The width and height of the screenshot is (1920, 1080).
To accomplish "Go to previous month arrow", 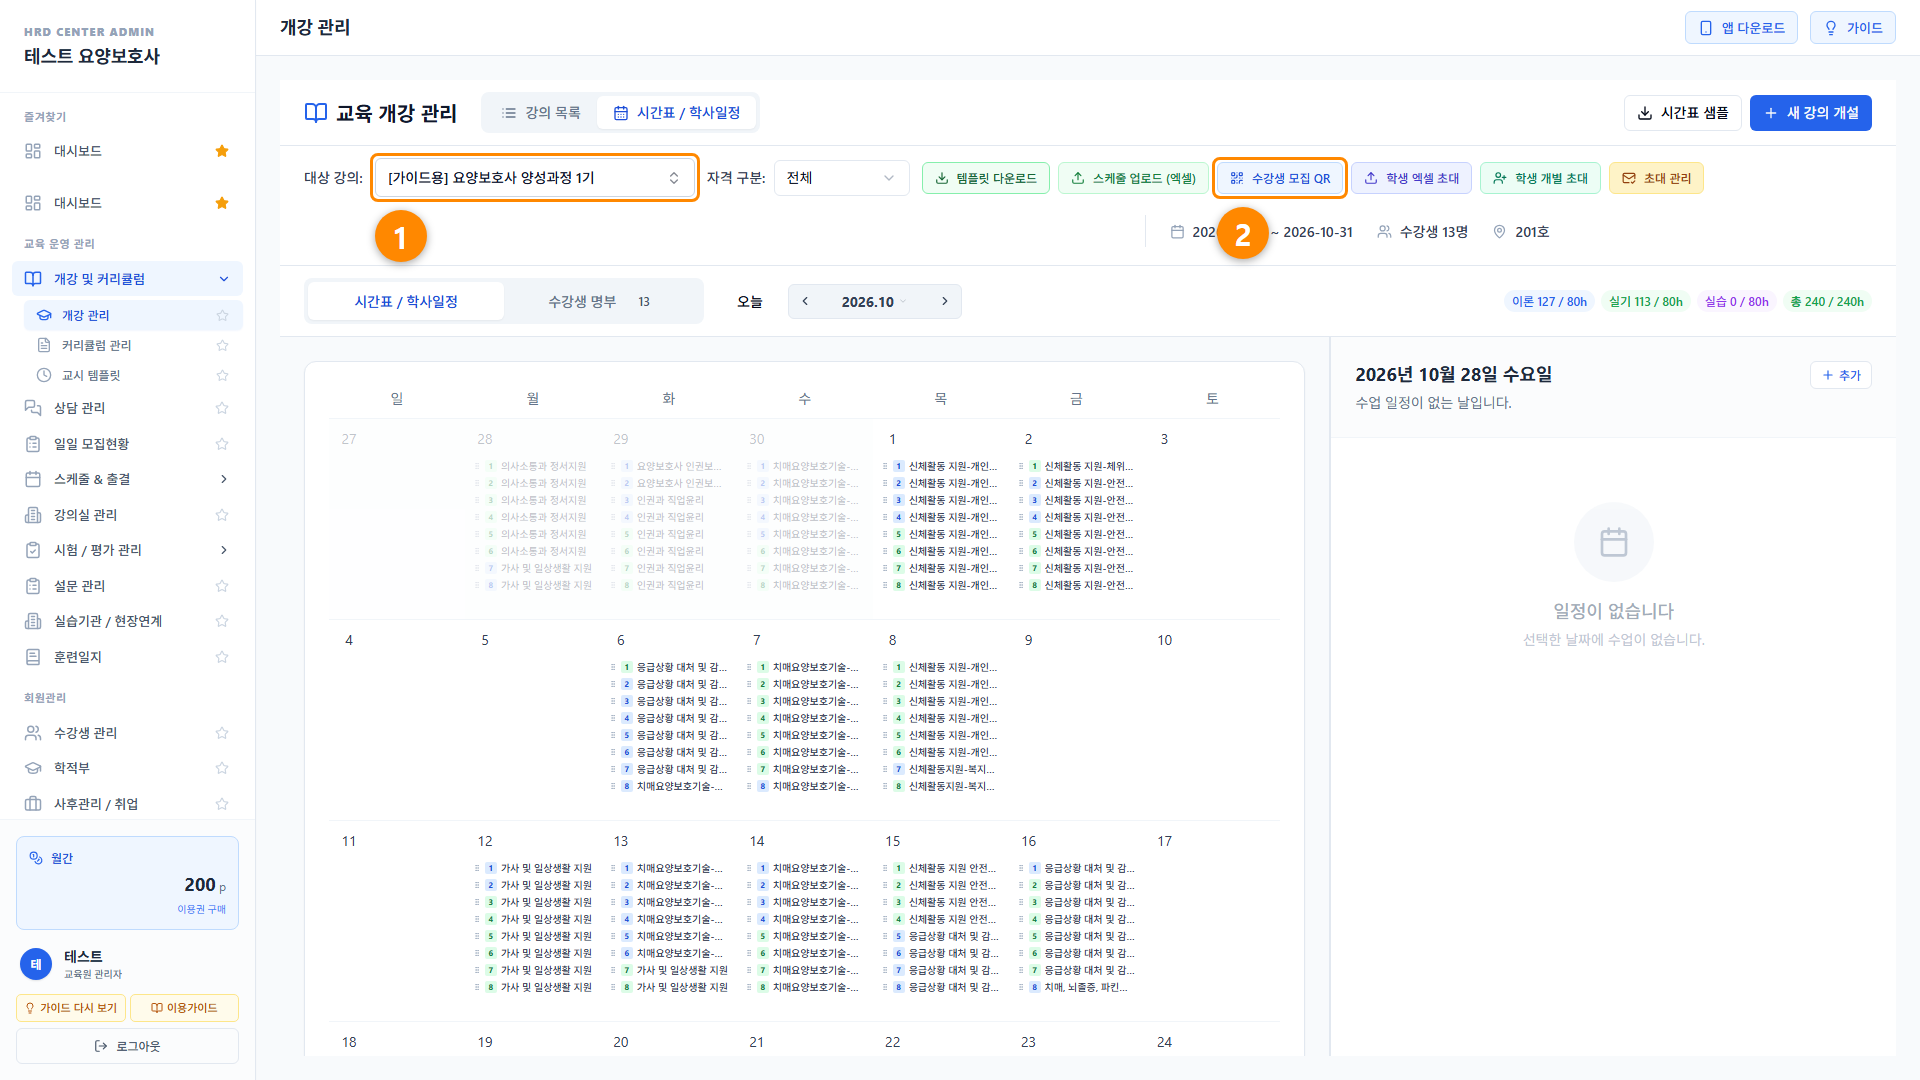I will [805, 302].
